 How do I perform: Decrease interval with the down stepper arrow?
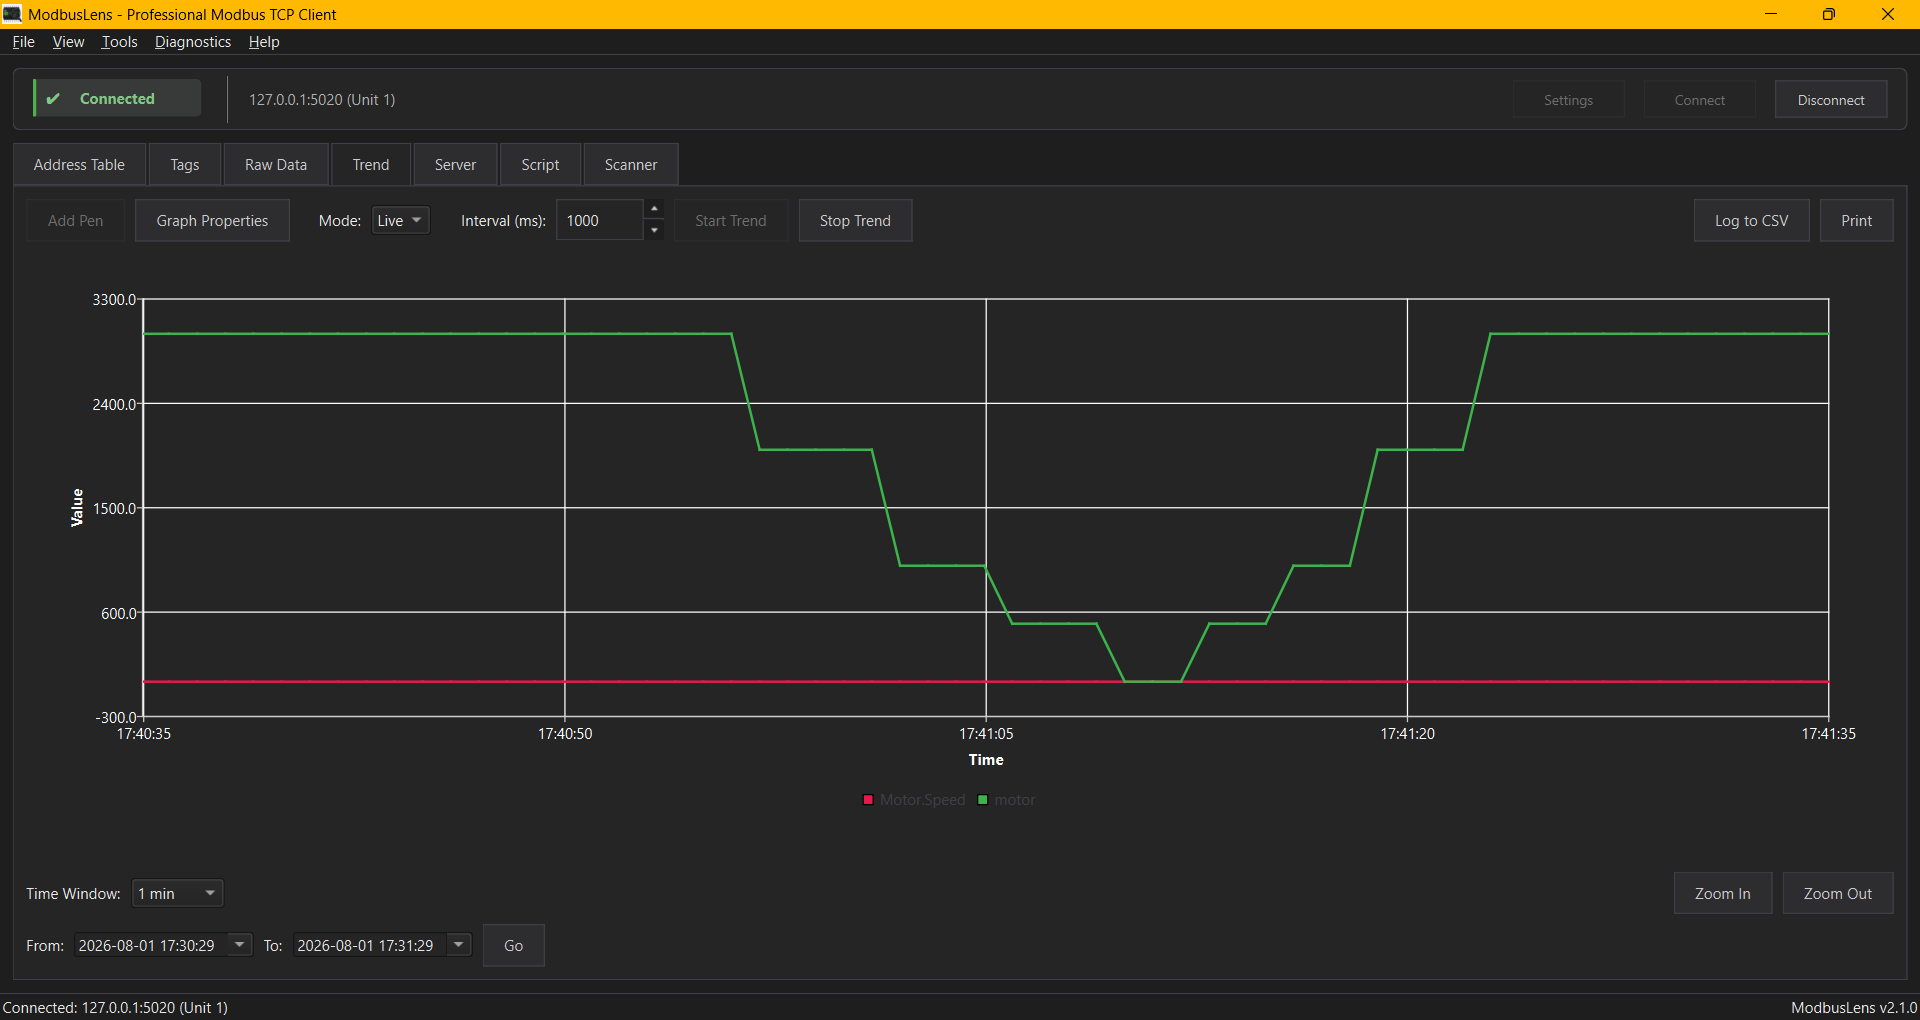click(x=654, y=231)
